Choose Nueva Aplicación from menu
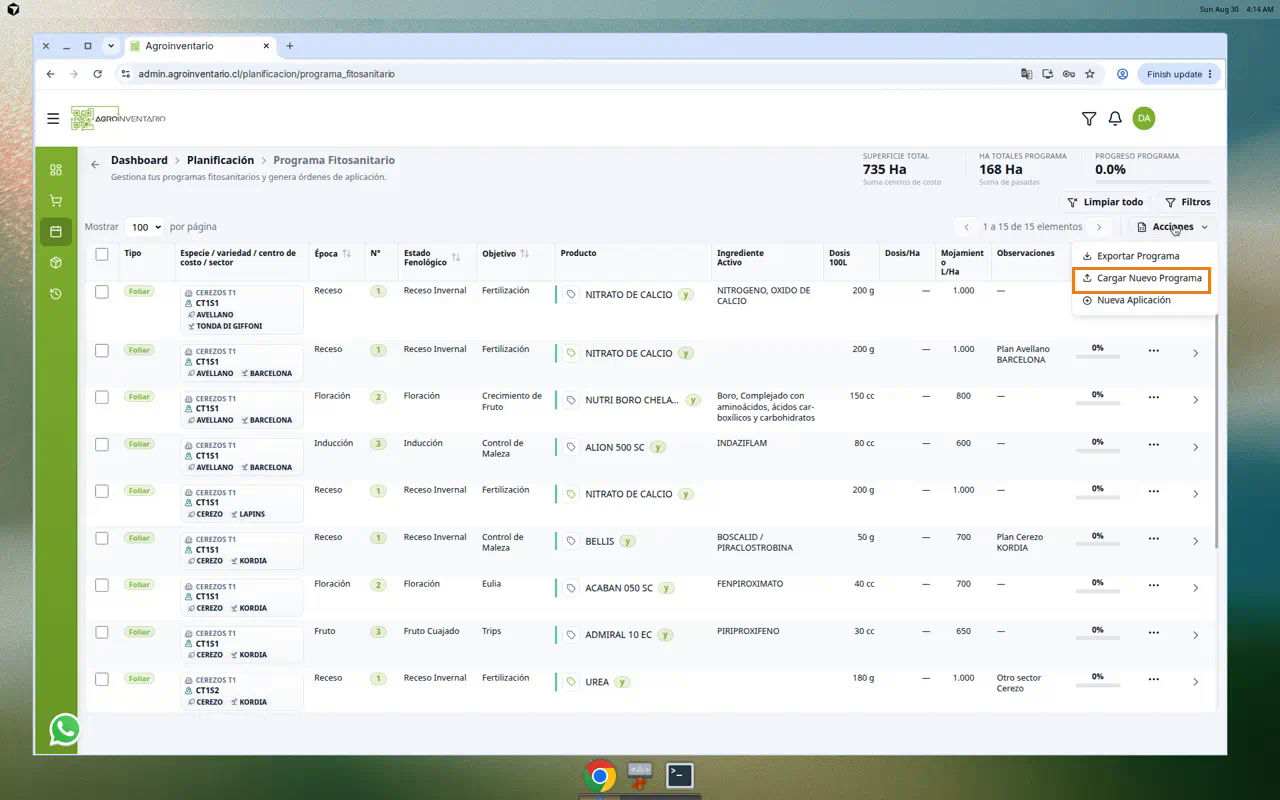The image size is (1280, 800). 1133,300
